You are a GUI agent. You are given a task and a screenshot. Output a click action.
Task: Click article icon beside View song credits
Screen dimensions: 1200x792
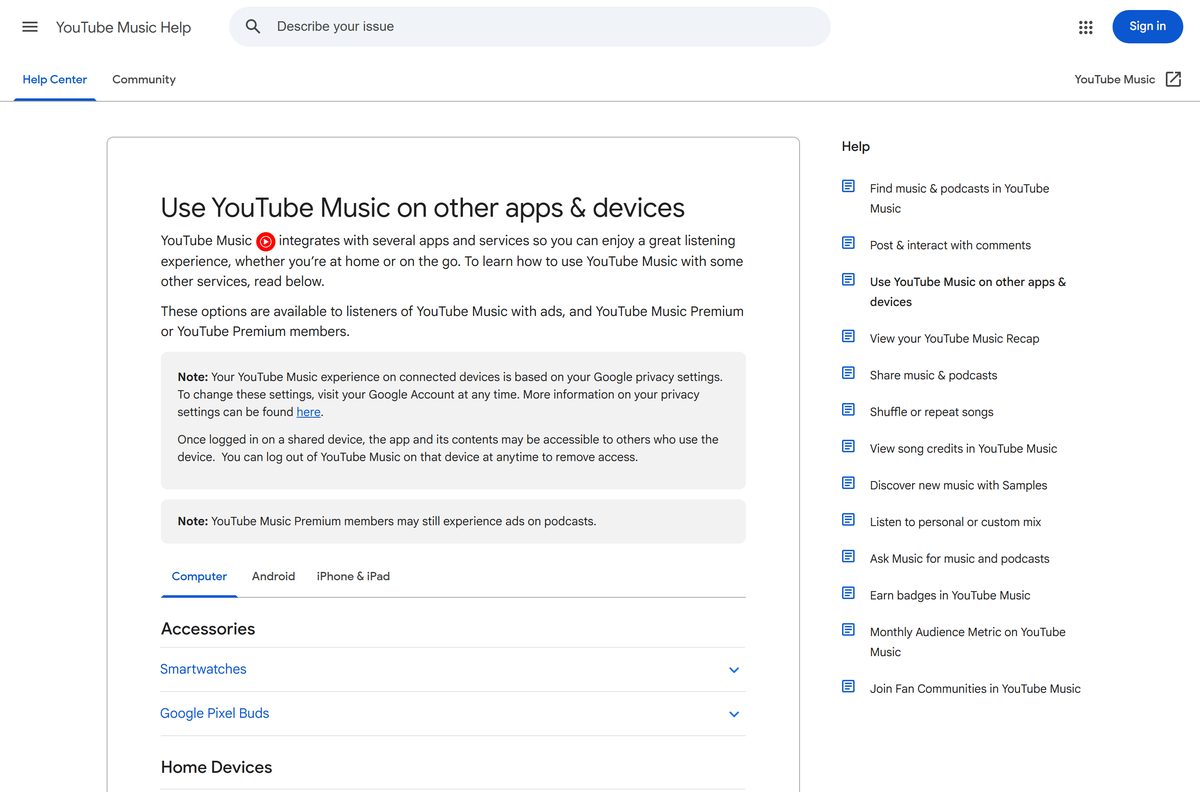848,446
